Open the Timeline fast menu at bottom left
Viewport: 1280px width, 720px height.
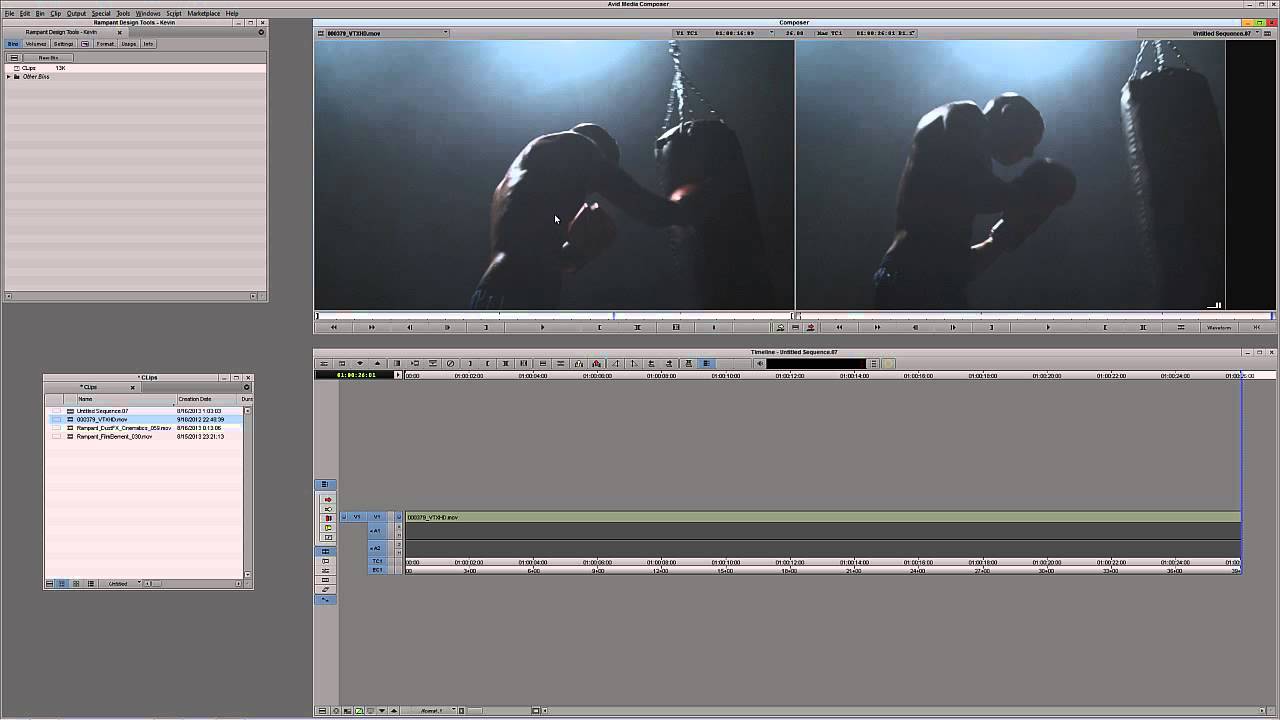[x=322, y=711]
